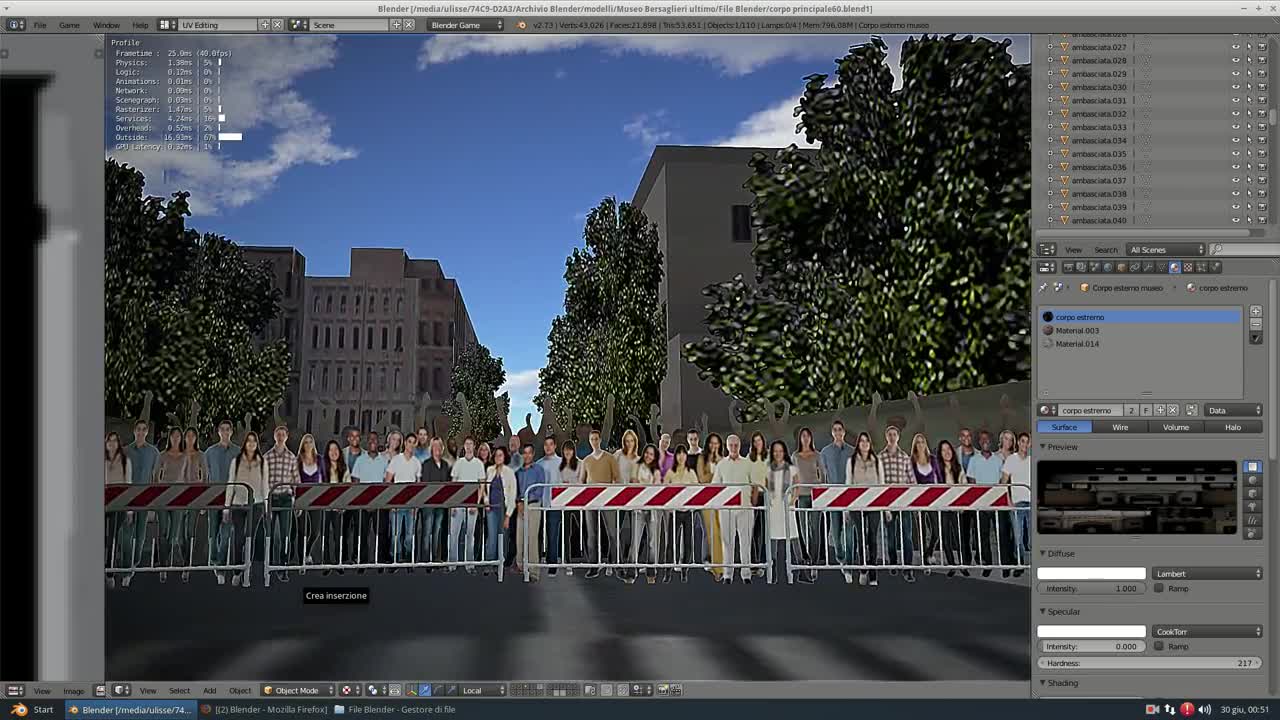Add a material slot with plus button
The image size is (1280, 720).
point(1255,311)
